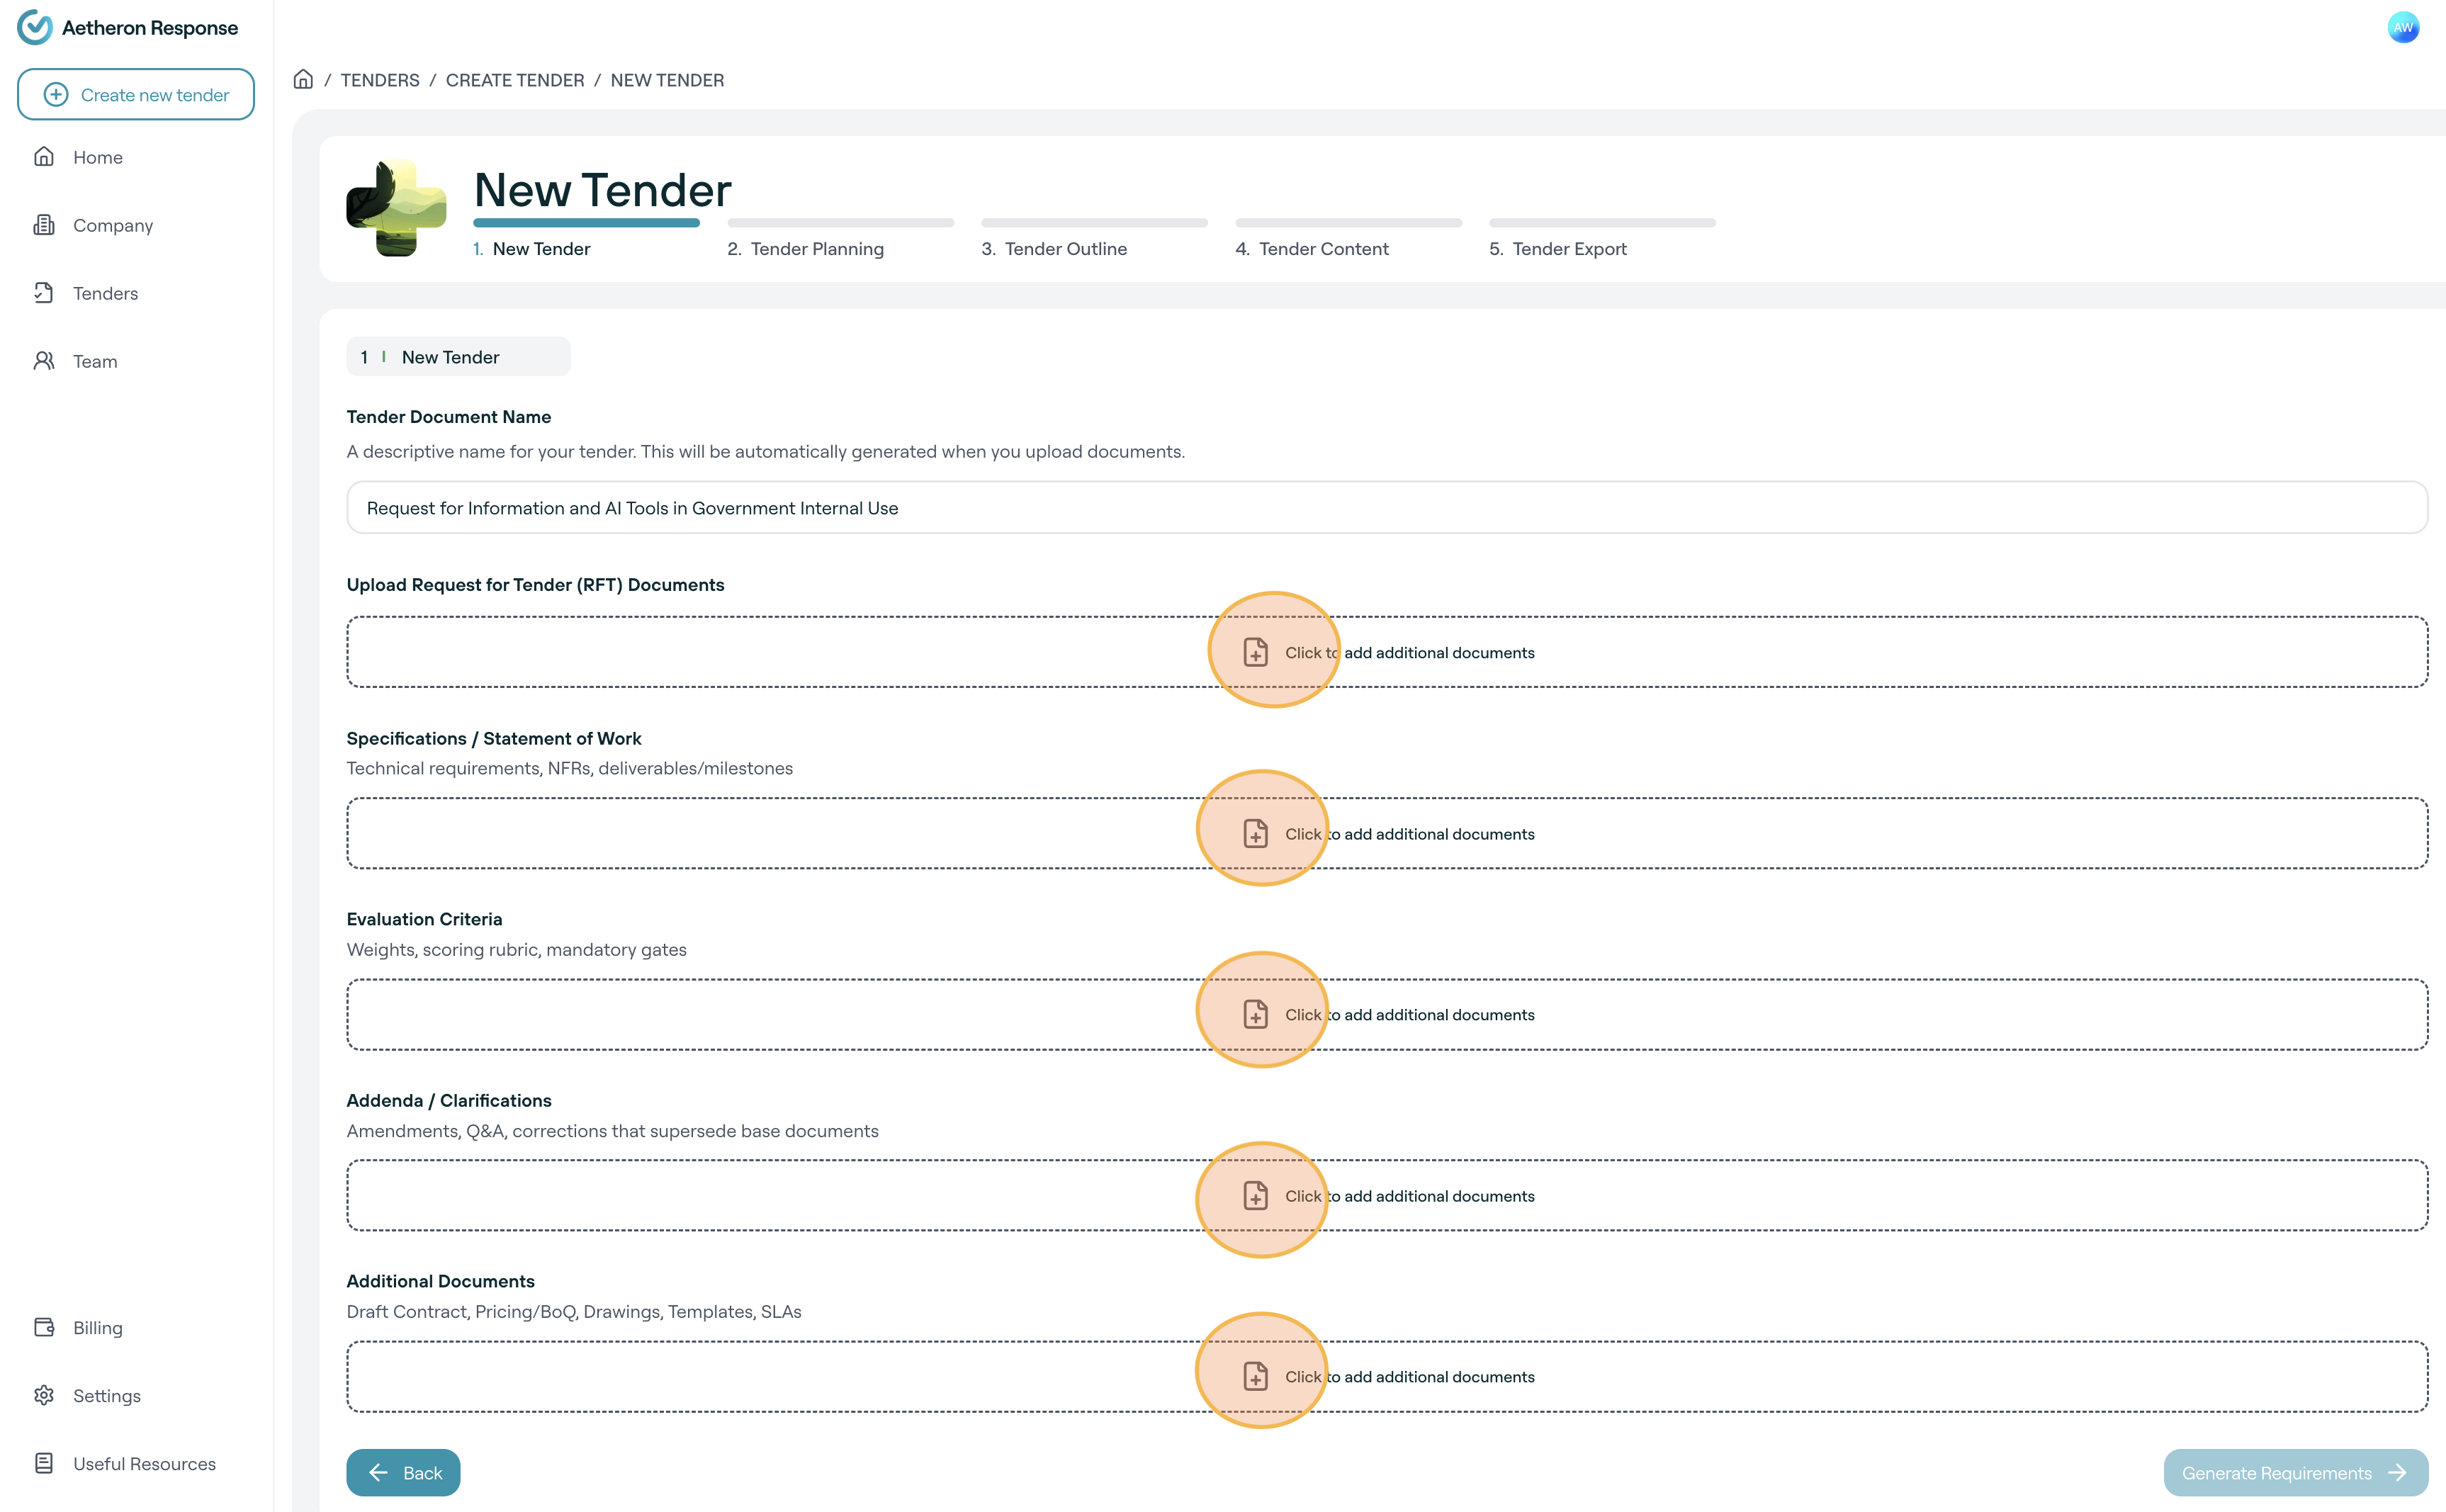Select the Tender Outline step
Image resolution: width=2446 pixels, height=1512 pixels.
1065,249
